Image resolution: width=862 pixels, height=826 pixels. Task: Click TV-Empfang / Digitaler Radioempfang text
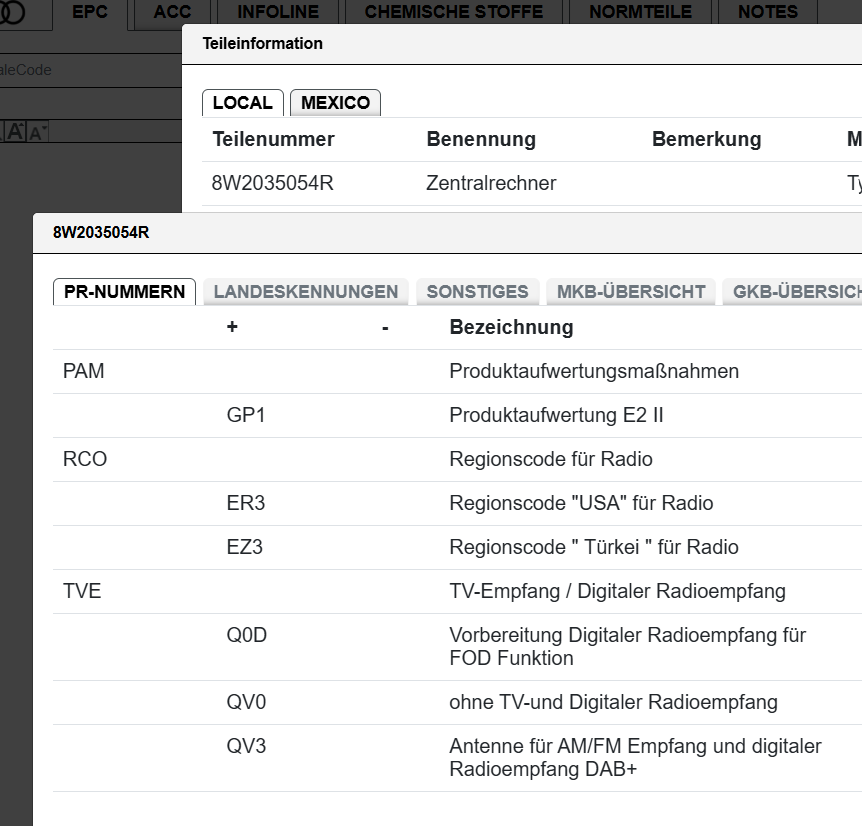(x=617, y=591)
